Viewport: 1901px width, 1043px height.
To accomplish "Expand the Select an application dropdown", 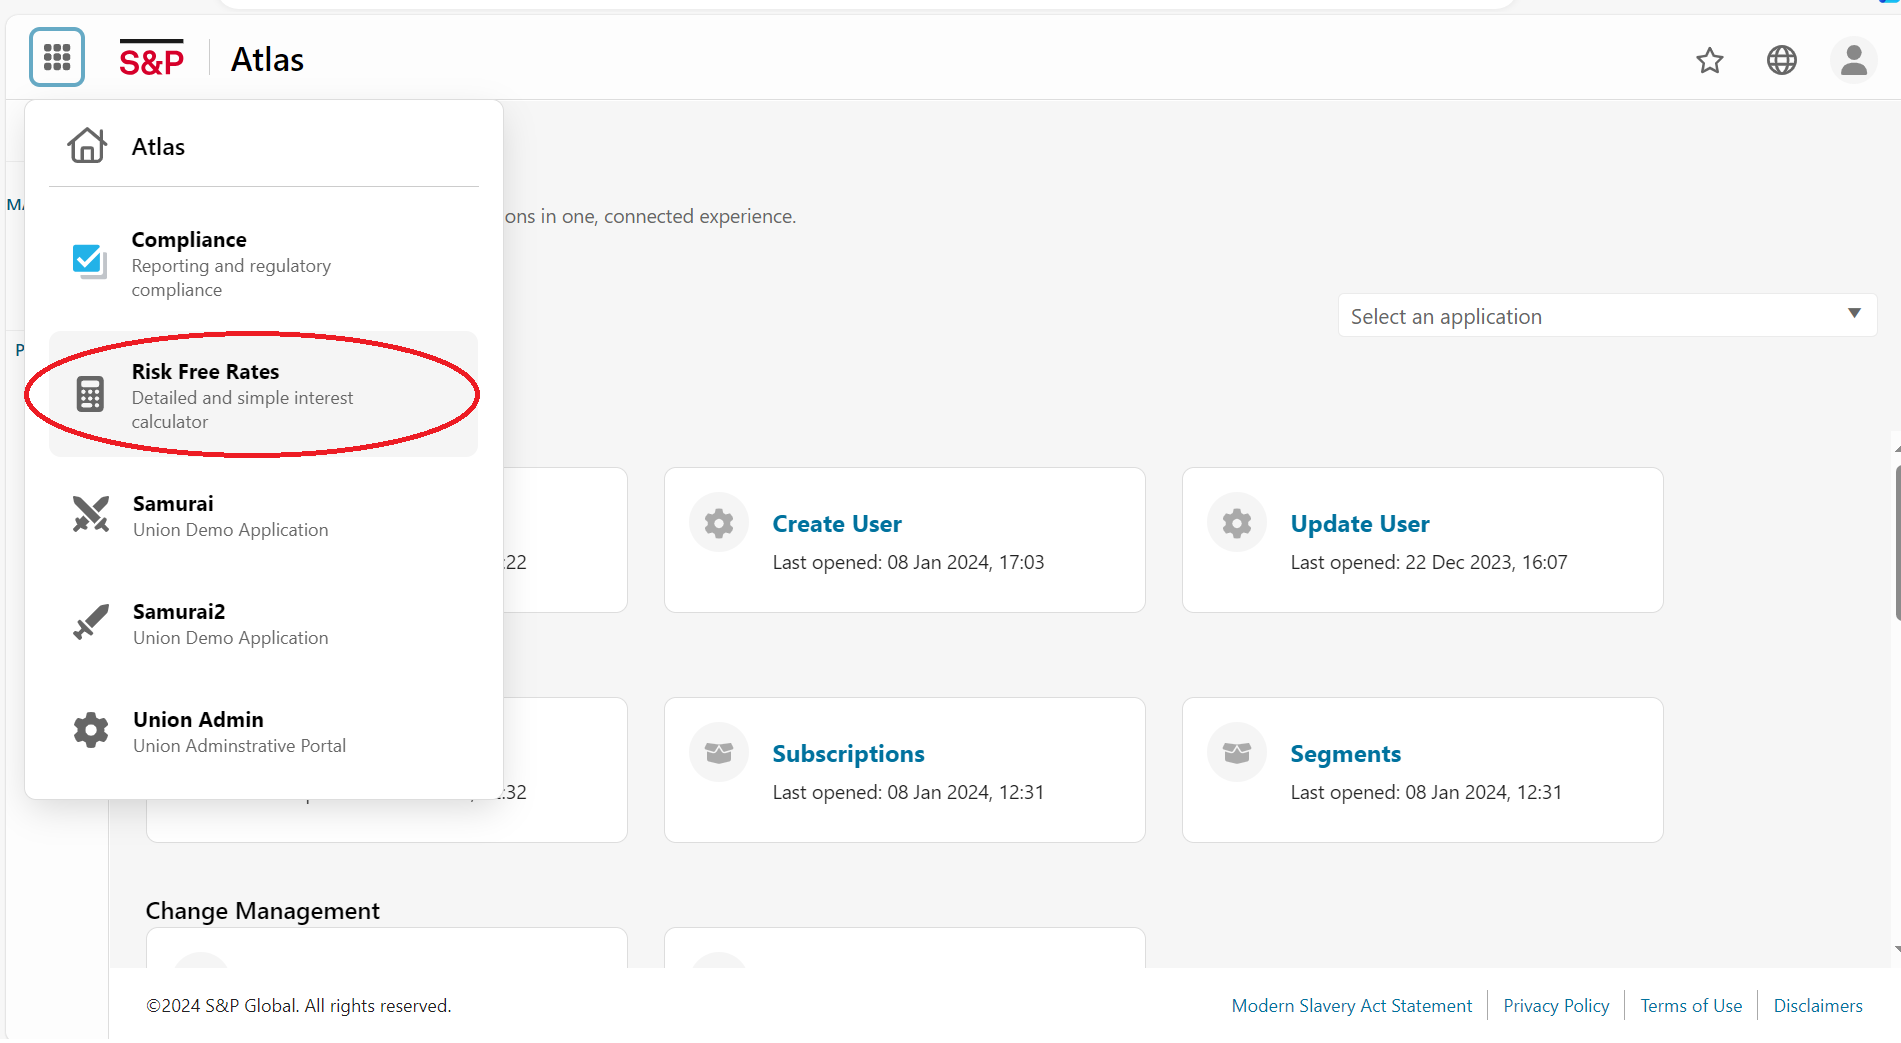I will click(1607, 316).
